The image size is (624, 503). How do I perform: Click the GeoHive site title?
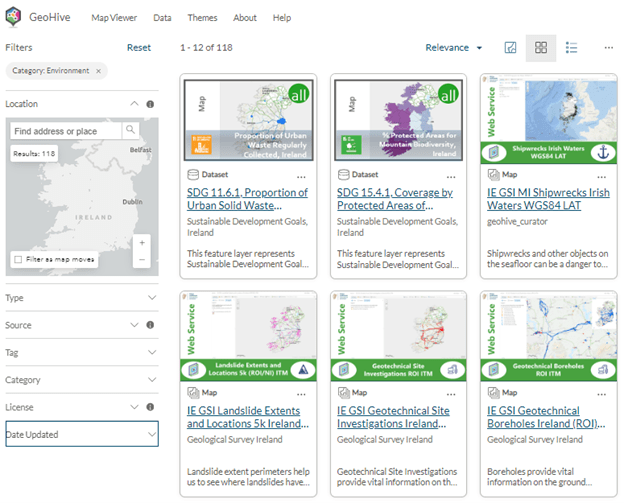click(x=50, y=17)
